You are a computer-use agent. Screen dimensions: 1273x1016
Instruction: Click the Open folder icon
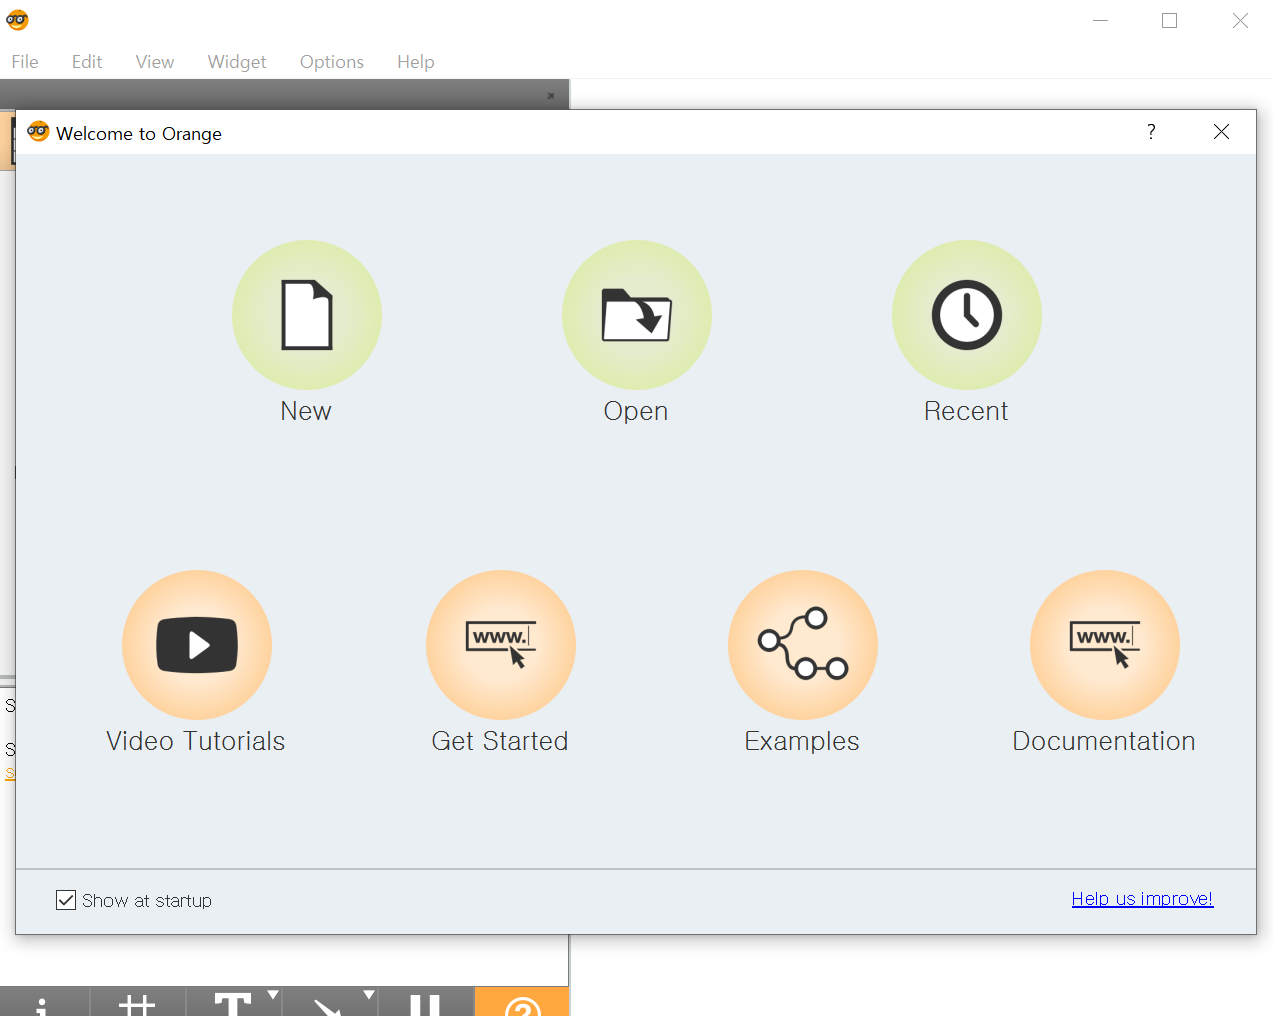click(x=637, y=315)
